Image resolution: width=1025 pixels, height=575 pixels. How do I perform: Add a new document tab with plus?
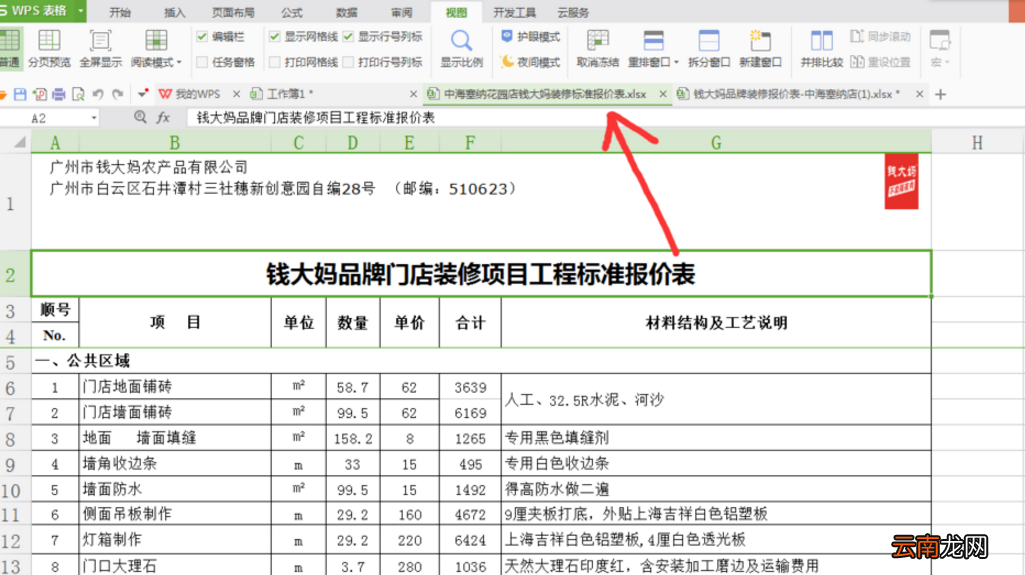point(941,94)
